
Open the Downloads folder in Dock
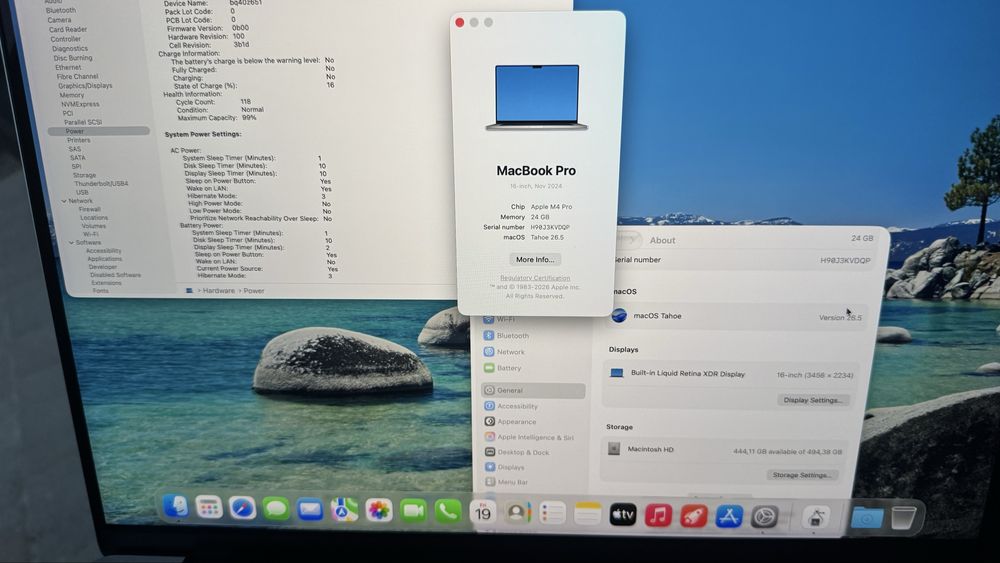(867, 518)
